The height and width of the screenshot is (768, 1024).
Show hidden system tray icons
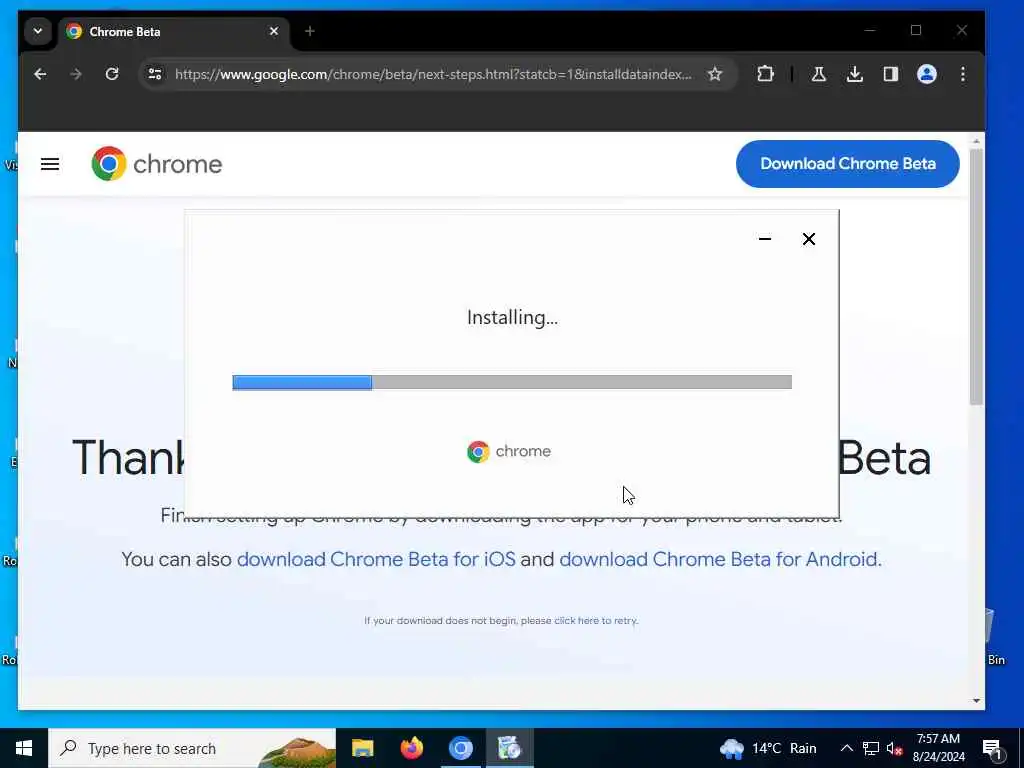[846, 748]
